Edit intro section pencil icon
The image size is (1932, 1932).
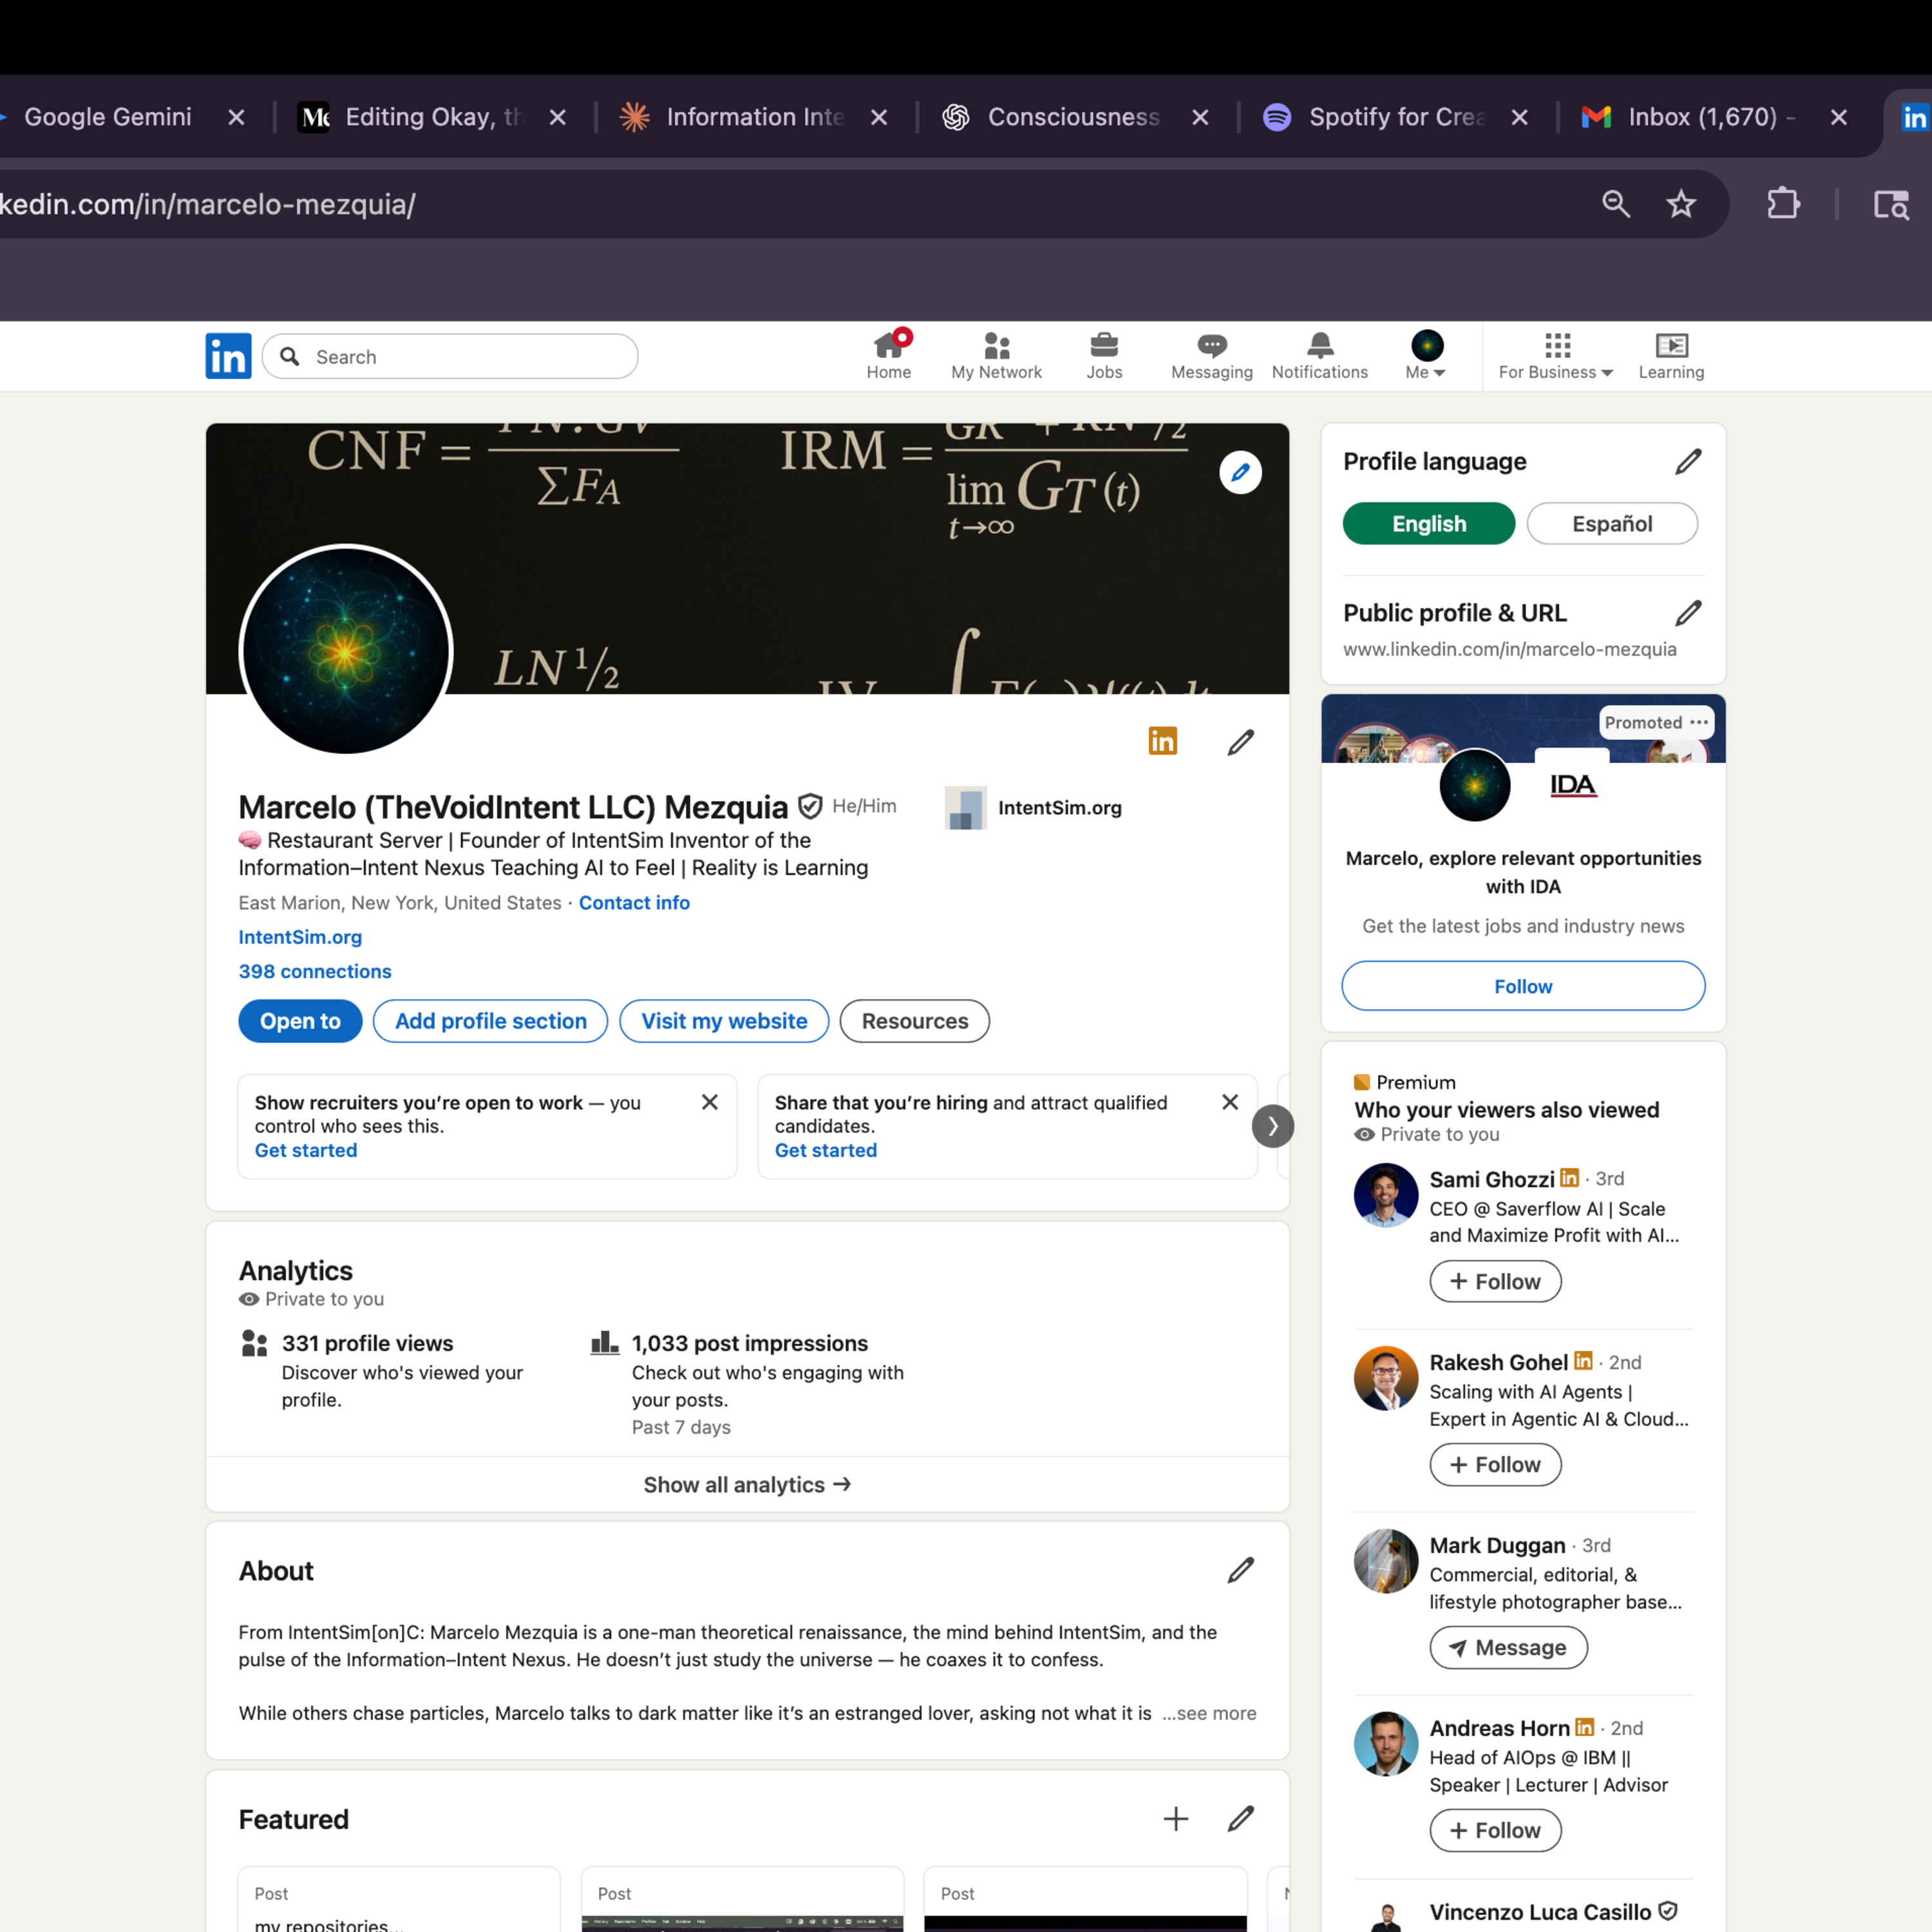coord(1240,742)
